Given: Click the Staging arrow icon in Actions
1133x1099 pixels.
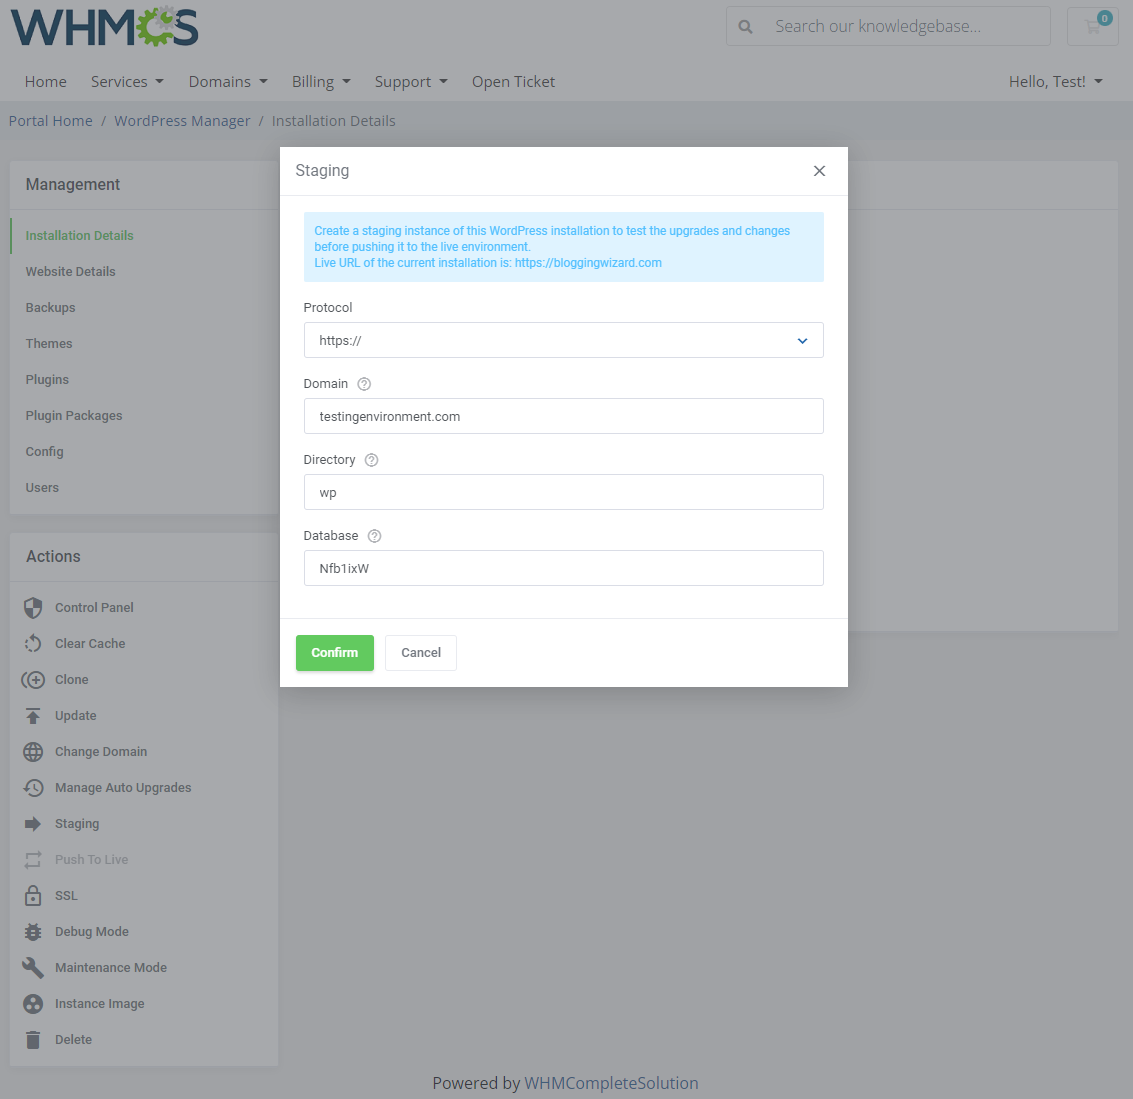Looking at the screenshot, I should pos(33,824).
